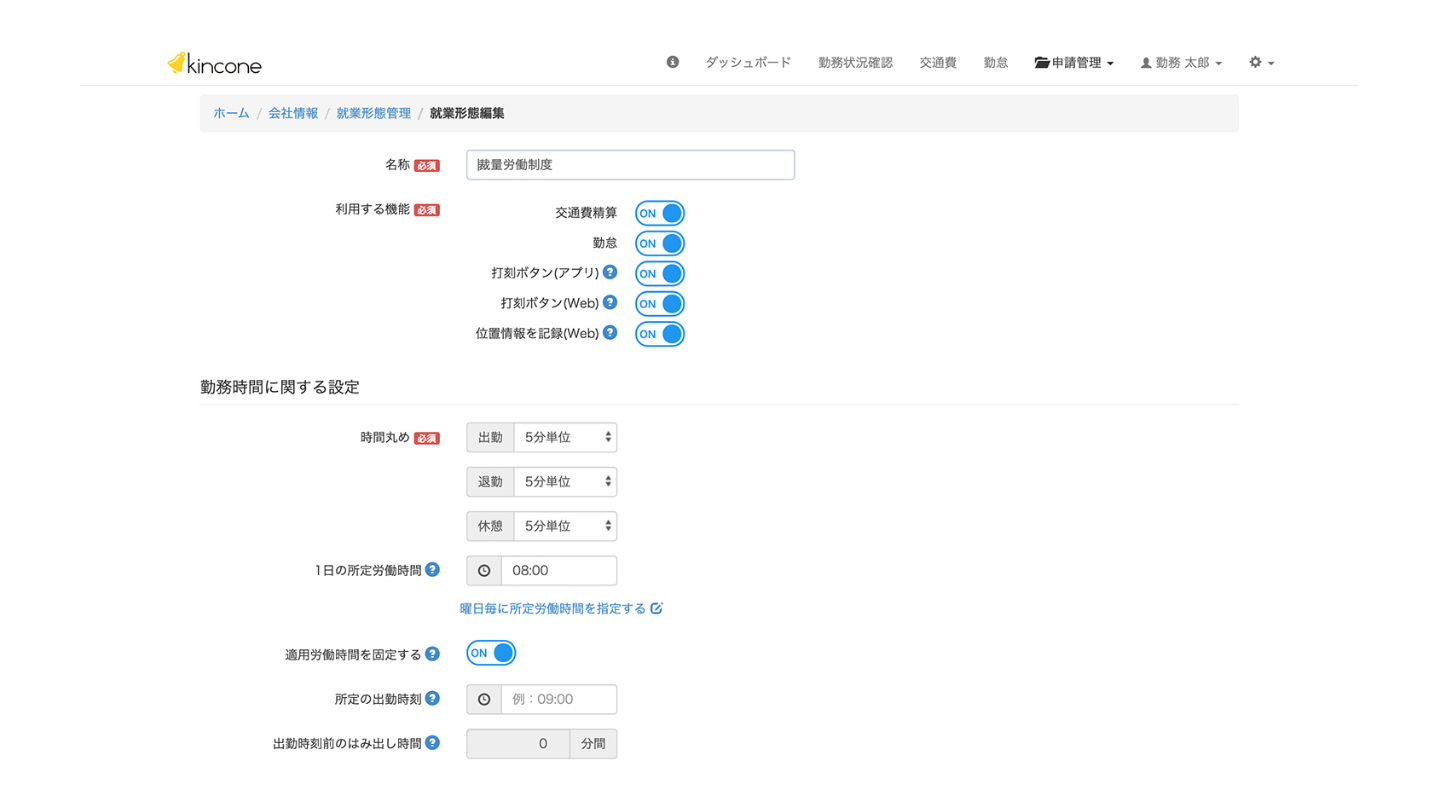Click help icon next to 打刻ボタン(Web)

coord(610,302)
